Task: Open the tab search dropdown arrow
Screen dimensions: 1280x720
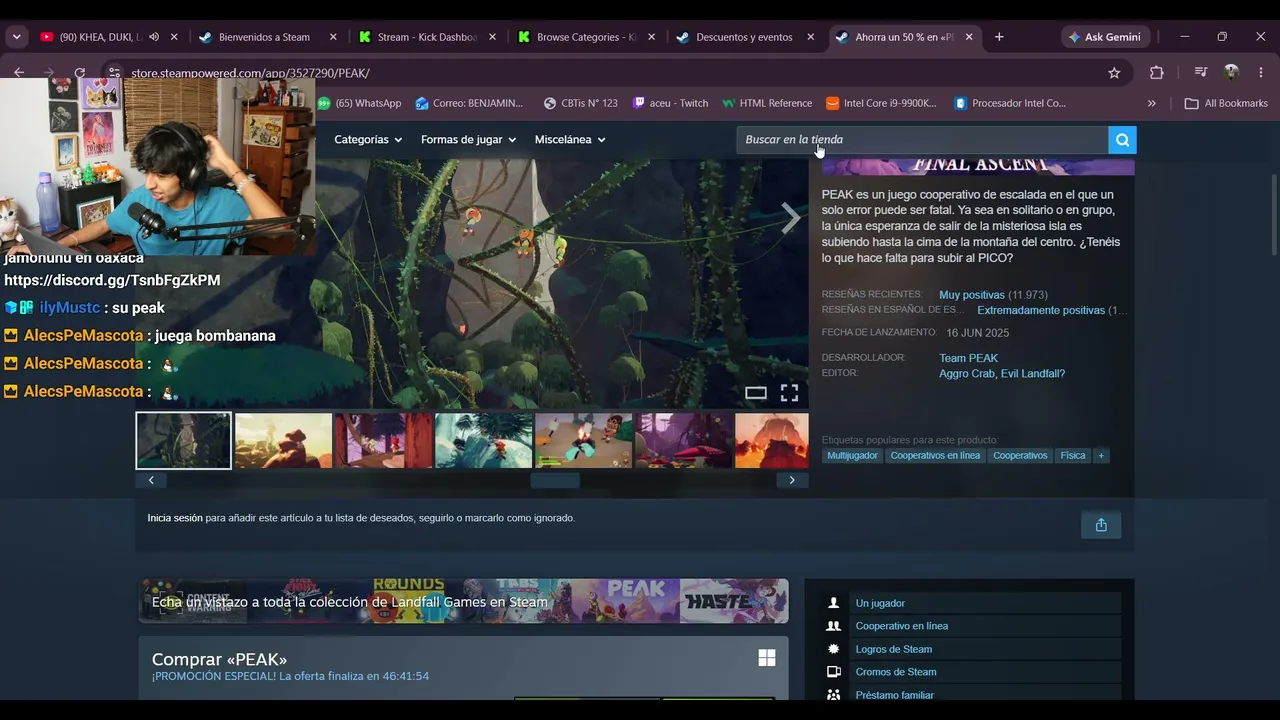Action: coord(16,37)
